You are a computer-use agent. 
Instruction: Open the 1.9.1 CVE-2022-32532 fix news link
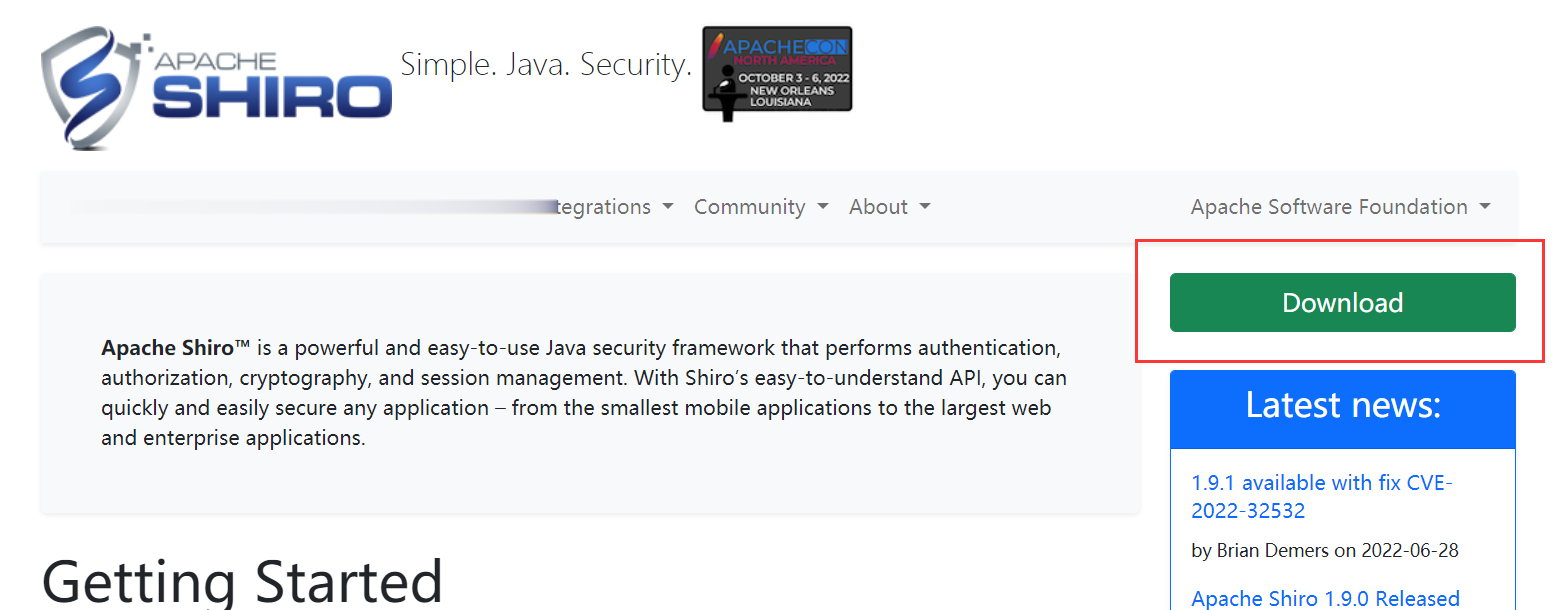(1321, 497)
